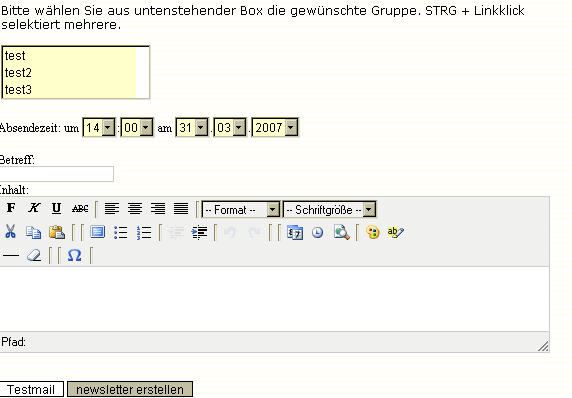572x398 pixels.
Task: Insert a numbered list
Action: 144,232
